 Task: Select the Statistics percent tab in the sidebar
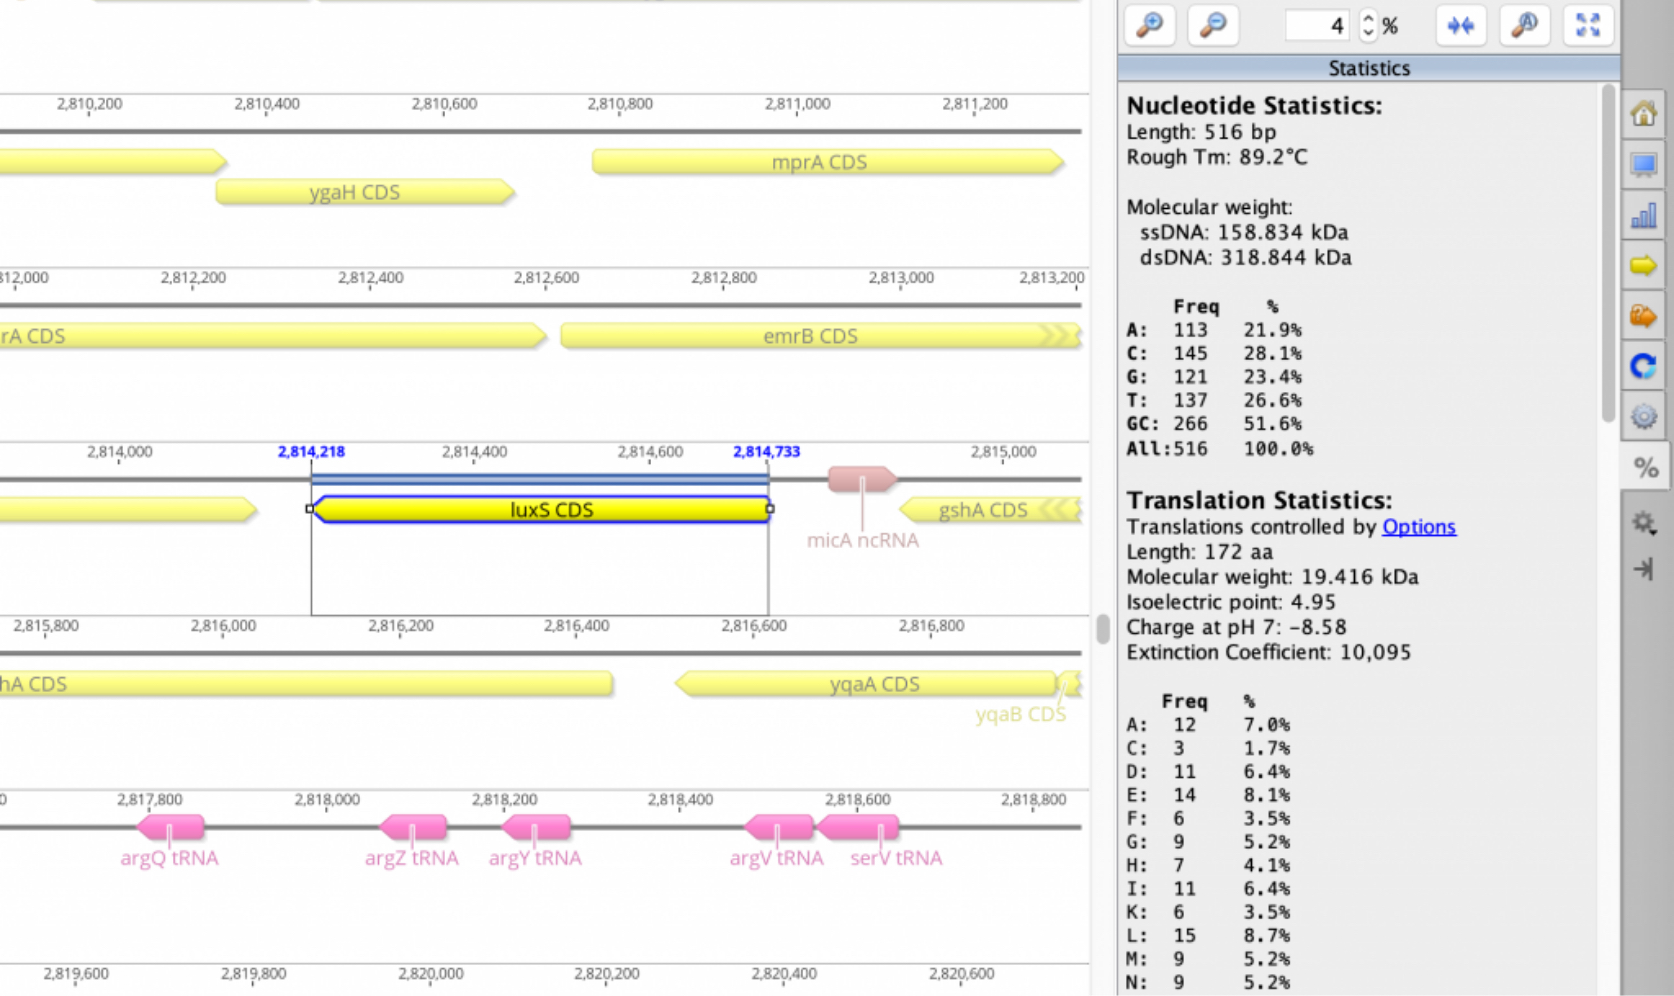1645,467
